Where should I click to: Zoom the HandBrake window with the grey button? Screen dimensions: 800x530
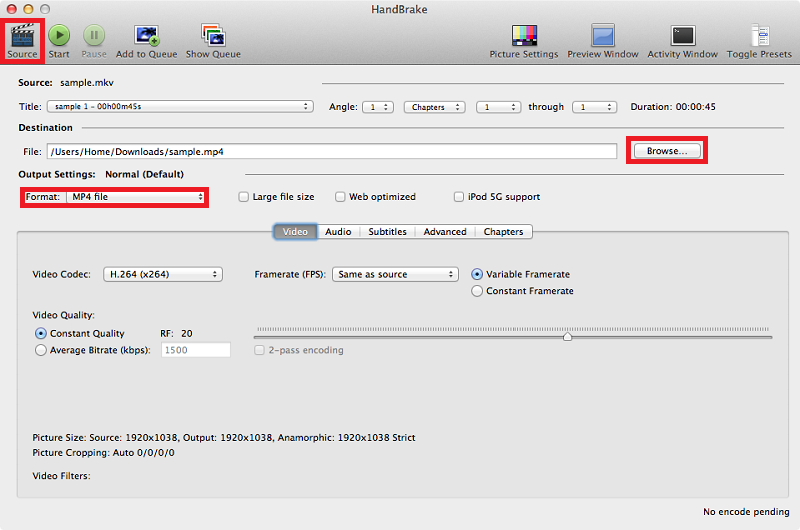(x=45, y=9)
